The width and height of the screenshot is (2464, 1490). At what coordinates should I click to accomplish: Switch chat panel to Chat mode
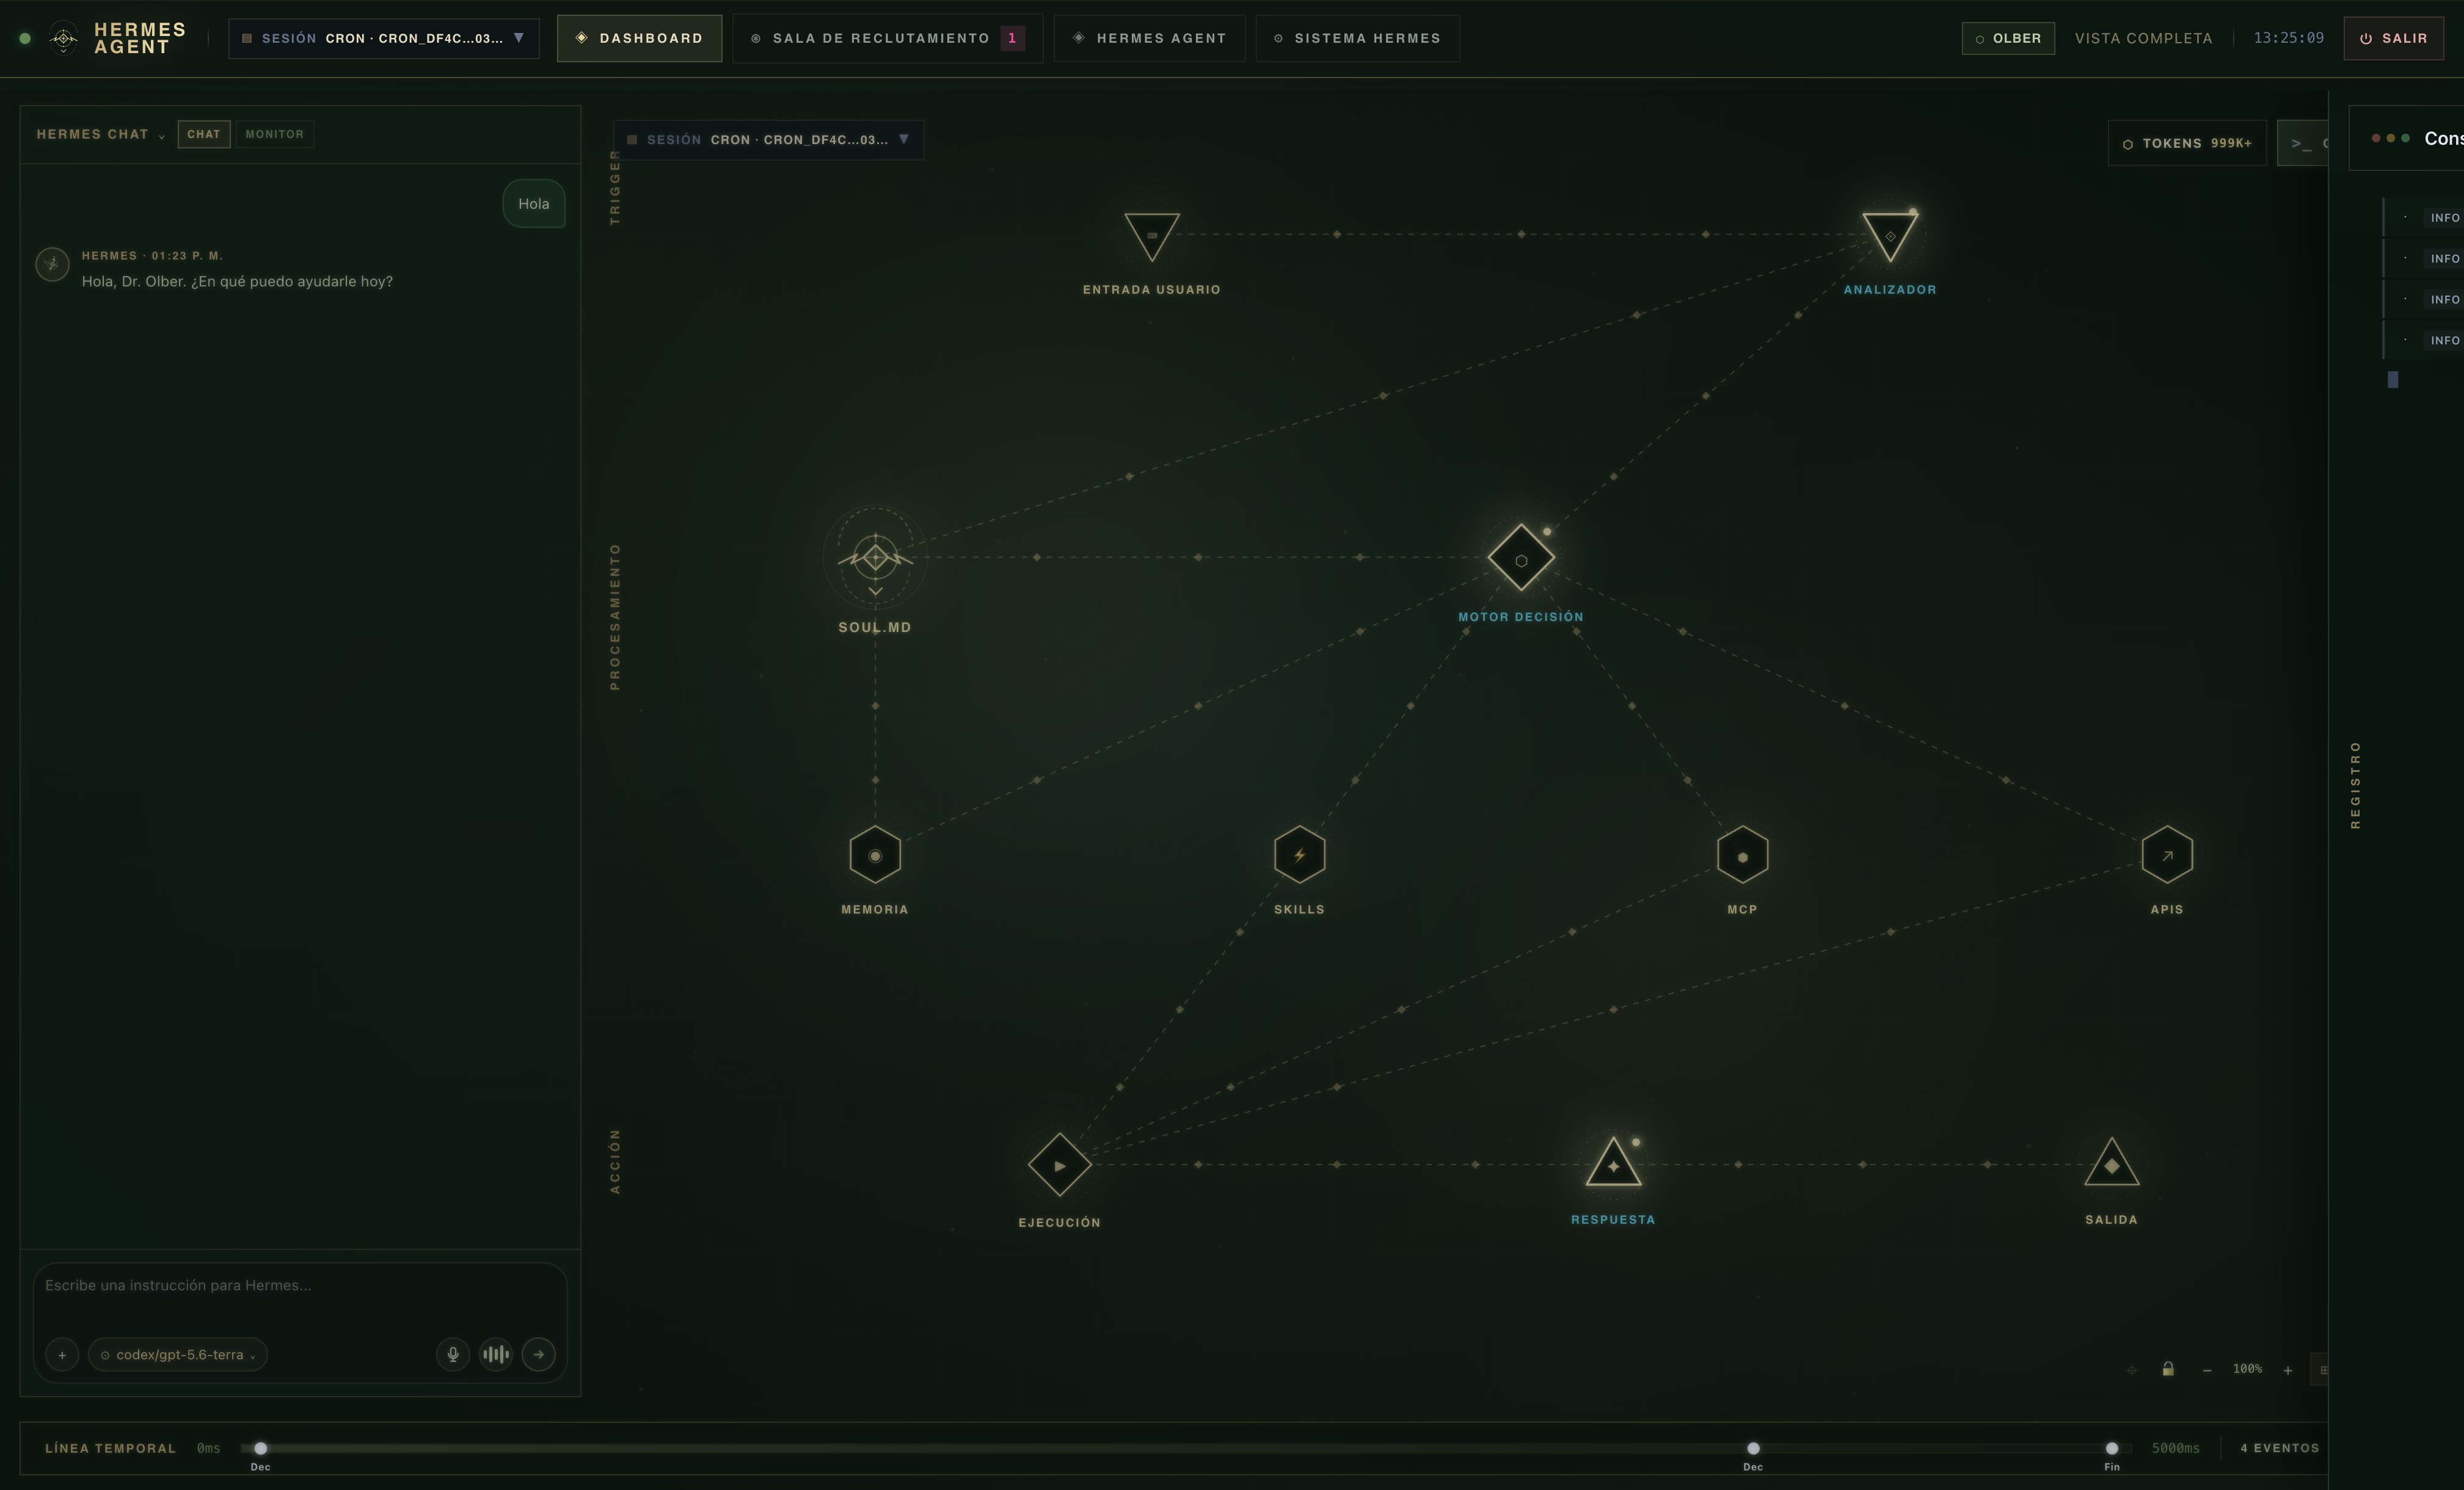(203, 134)
